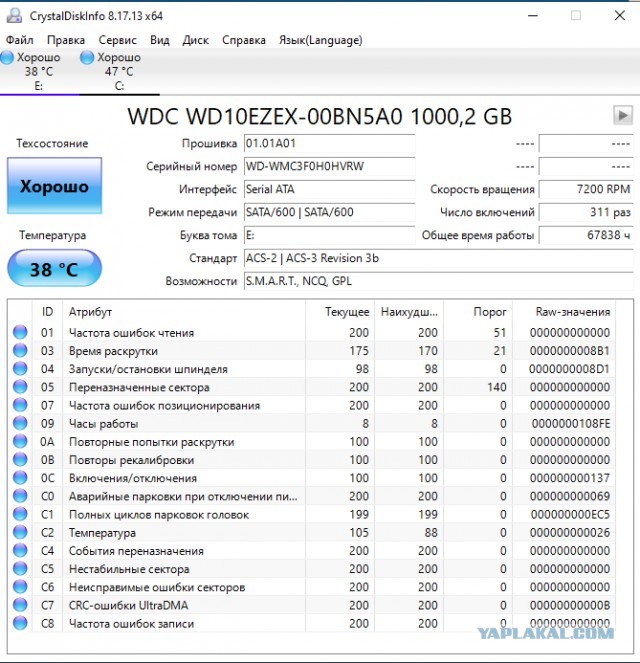Open the Вид menu

(x=160, y=40)
